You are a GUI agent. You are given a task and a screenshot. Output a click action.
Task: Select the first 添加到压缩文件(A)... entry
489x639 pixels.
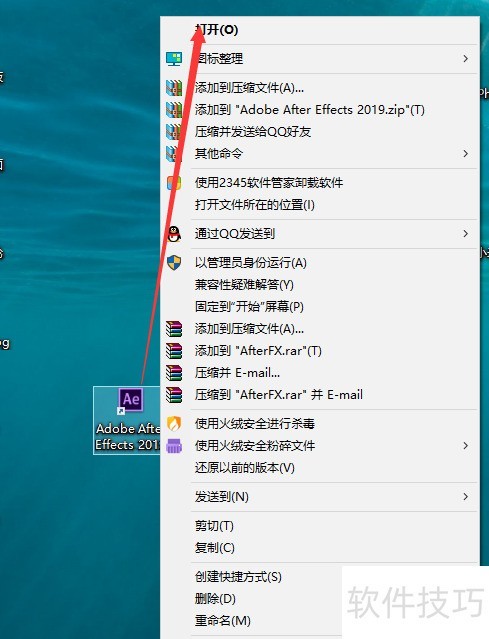320,88
